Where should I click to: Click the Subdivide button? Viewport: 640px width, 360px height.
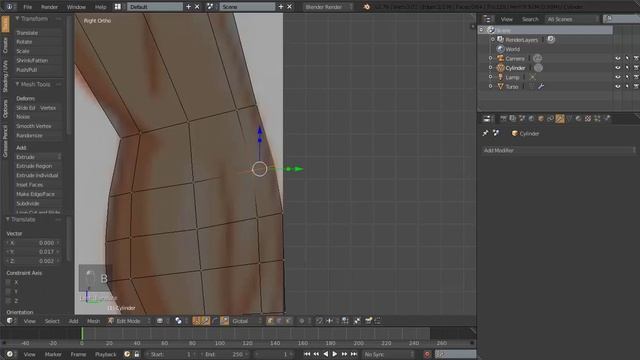(x=38, y=203)
